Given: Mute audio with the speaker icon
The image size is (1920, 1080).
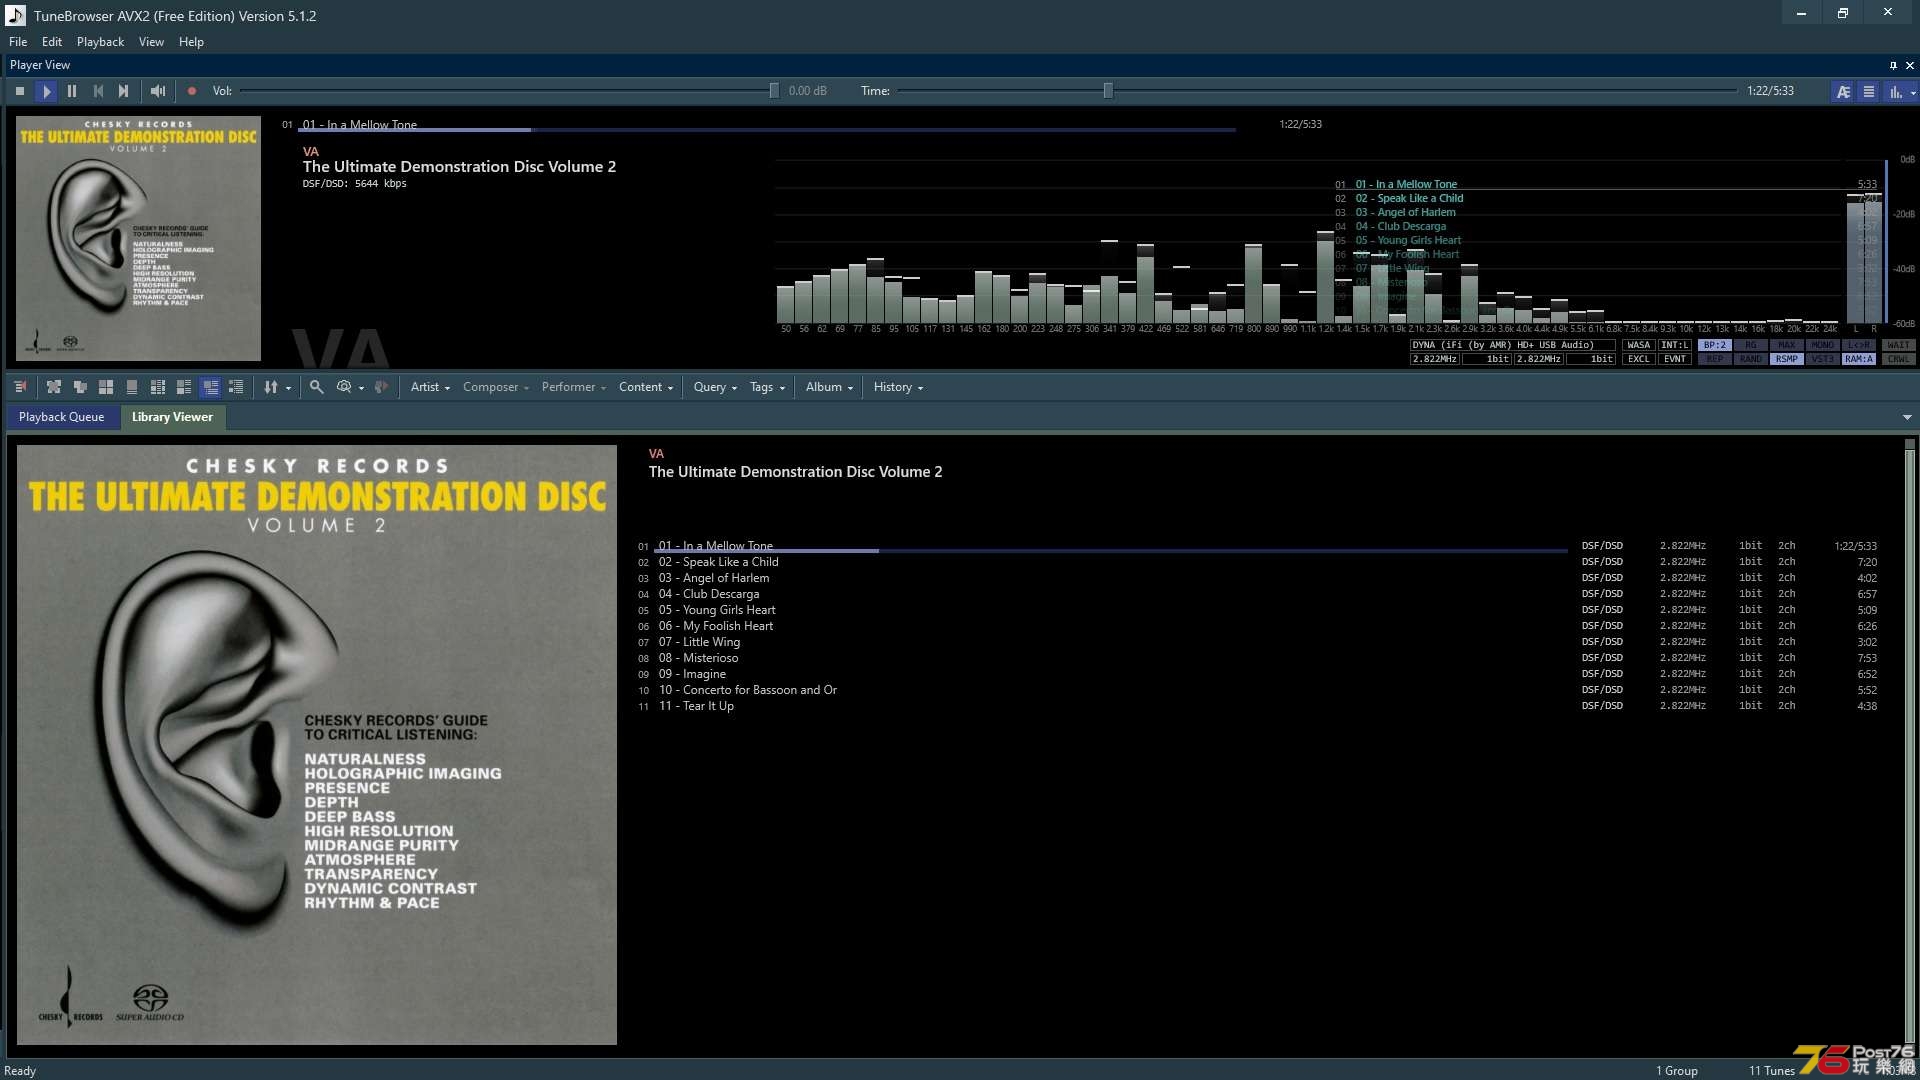Looking at the screenshot, I should click(158, 91).
